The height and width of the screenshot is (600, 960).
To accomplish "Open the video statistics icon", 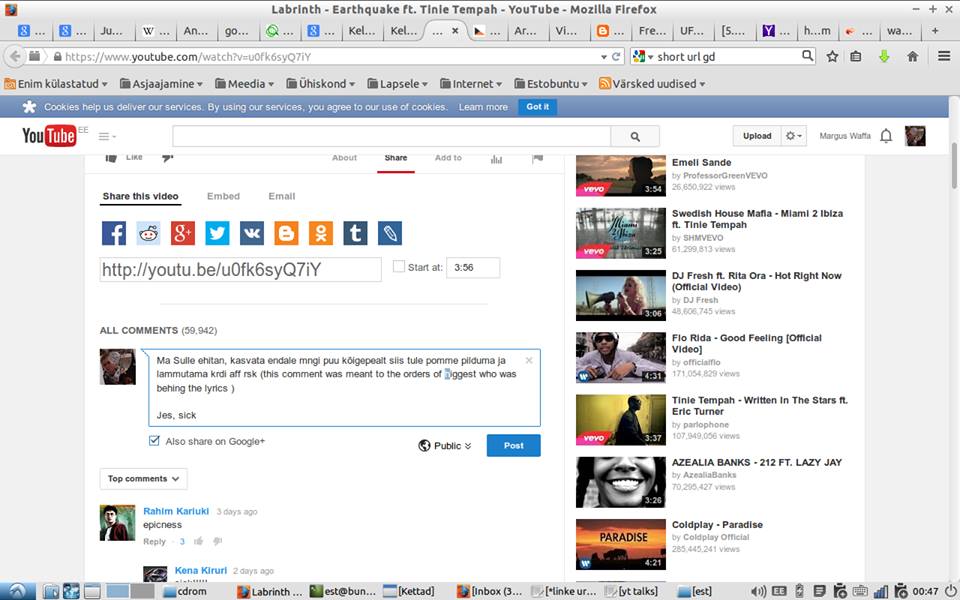I will click(496, 159).
